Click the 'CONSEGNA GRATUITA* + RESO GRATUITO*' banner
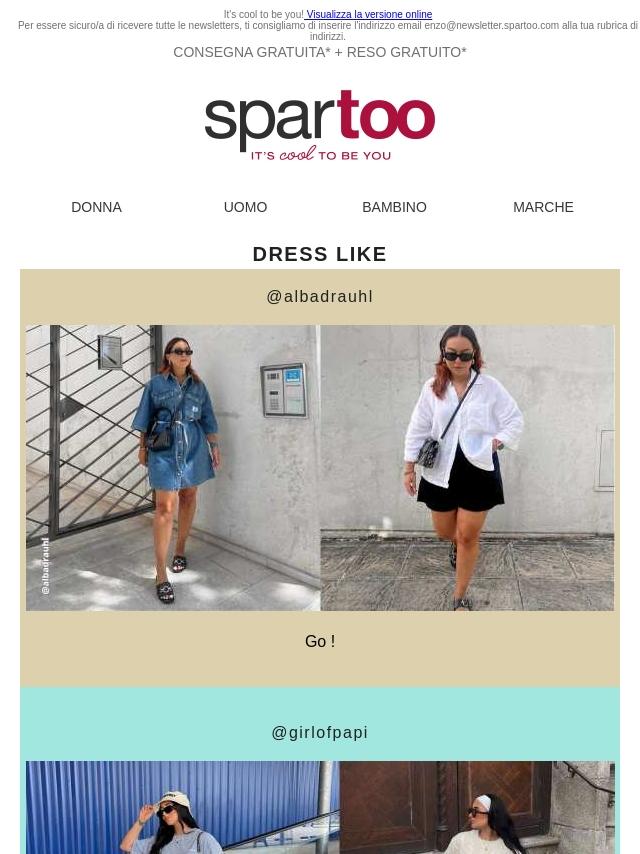This screenshot has width=640, height=854. [320, 52]
